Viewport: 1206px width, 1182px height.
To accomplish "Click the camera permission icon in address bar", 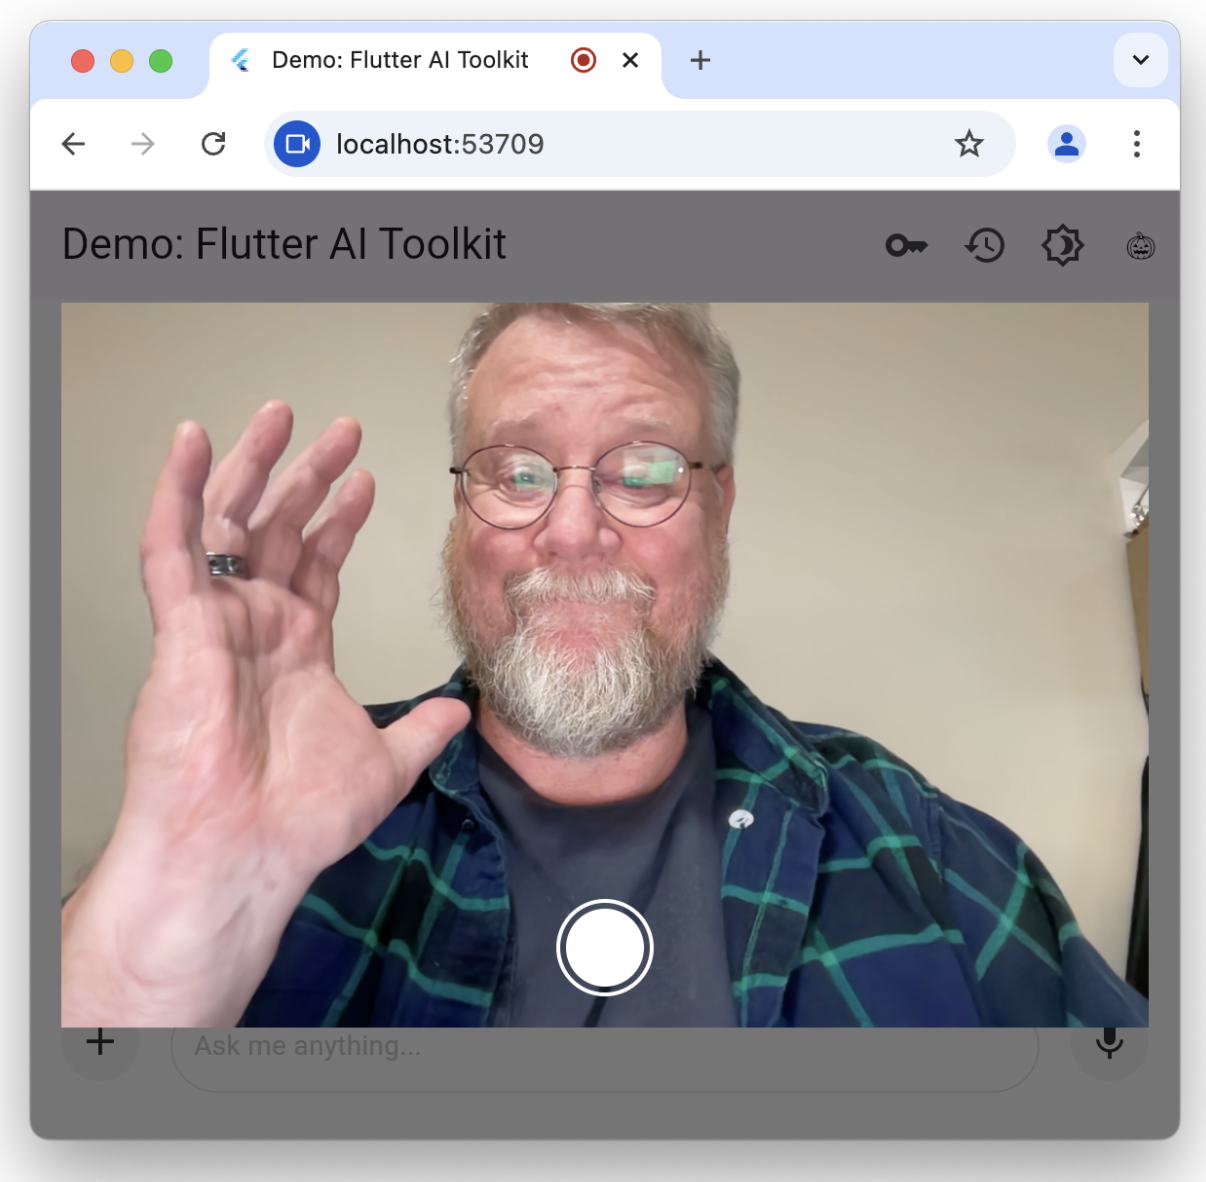I will coord(296,144).
